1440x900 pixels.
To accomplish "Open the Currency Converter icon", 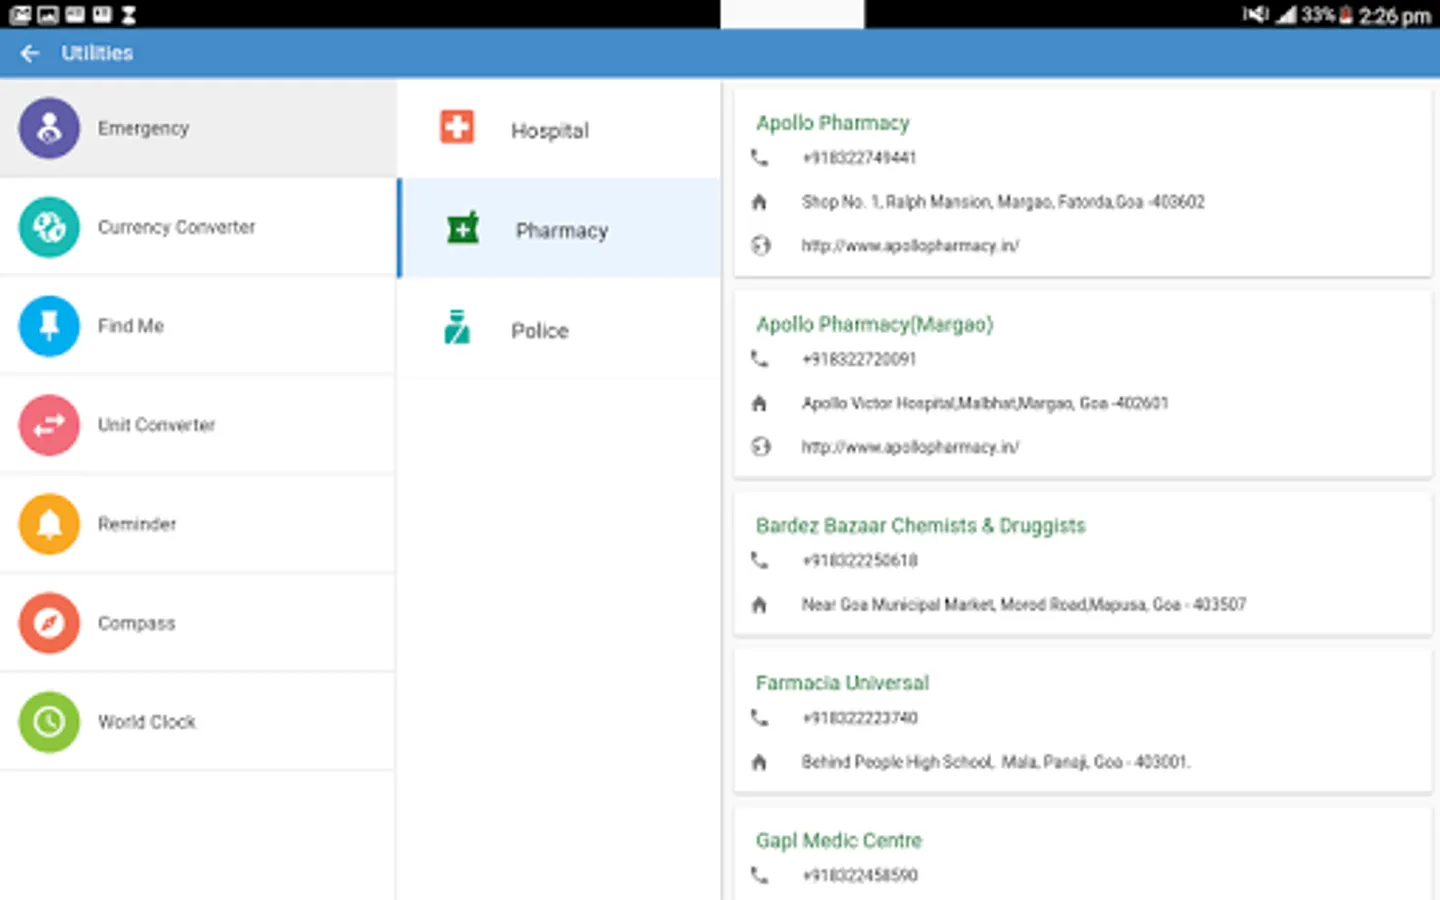I will (x=49, y=227).
